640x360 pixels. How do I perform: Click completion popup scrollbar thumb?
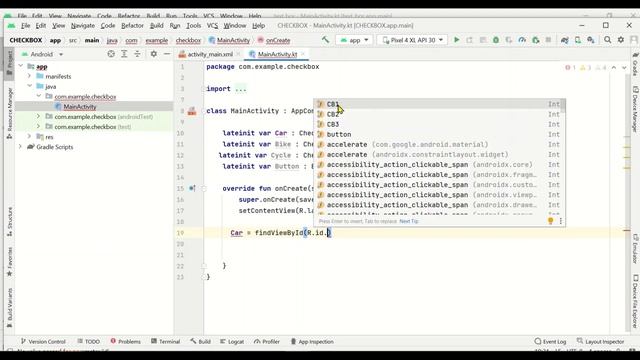pos(563,107)
